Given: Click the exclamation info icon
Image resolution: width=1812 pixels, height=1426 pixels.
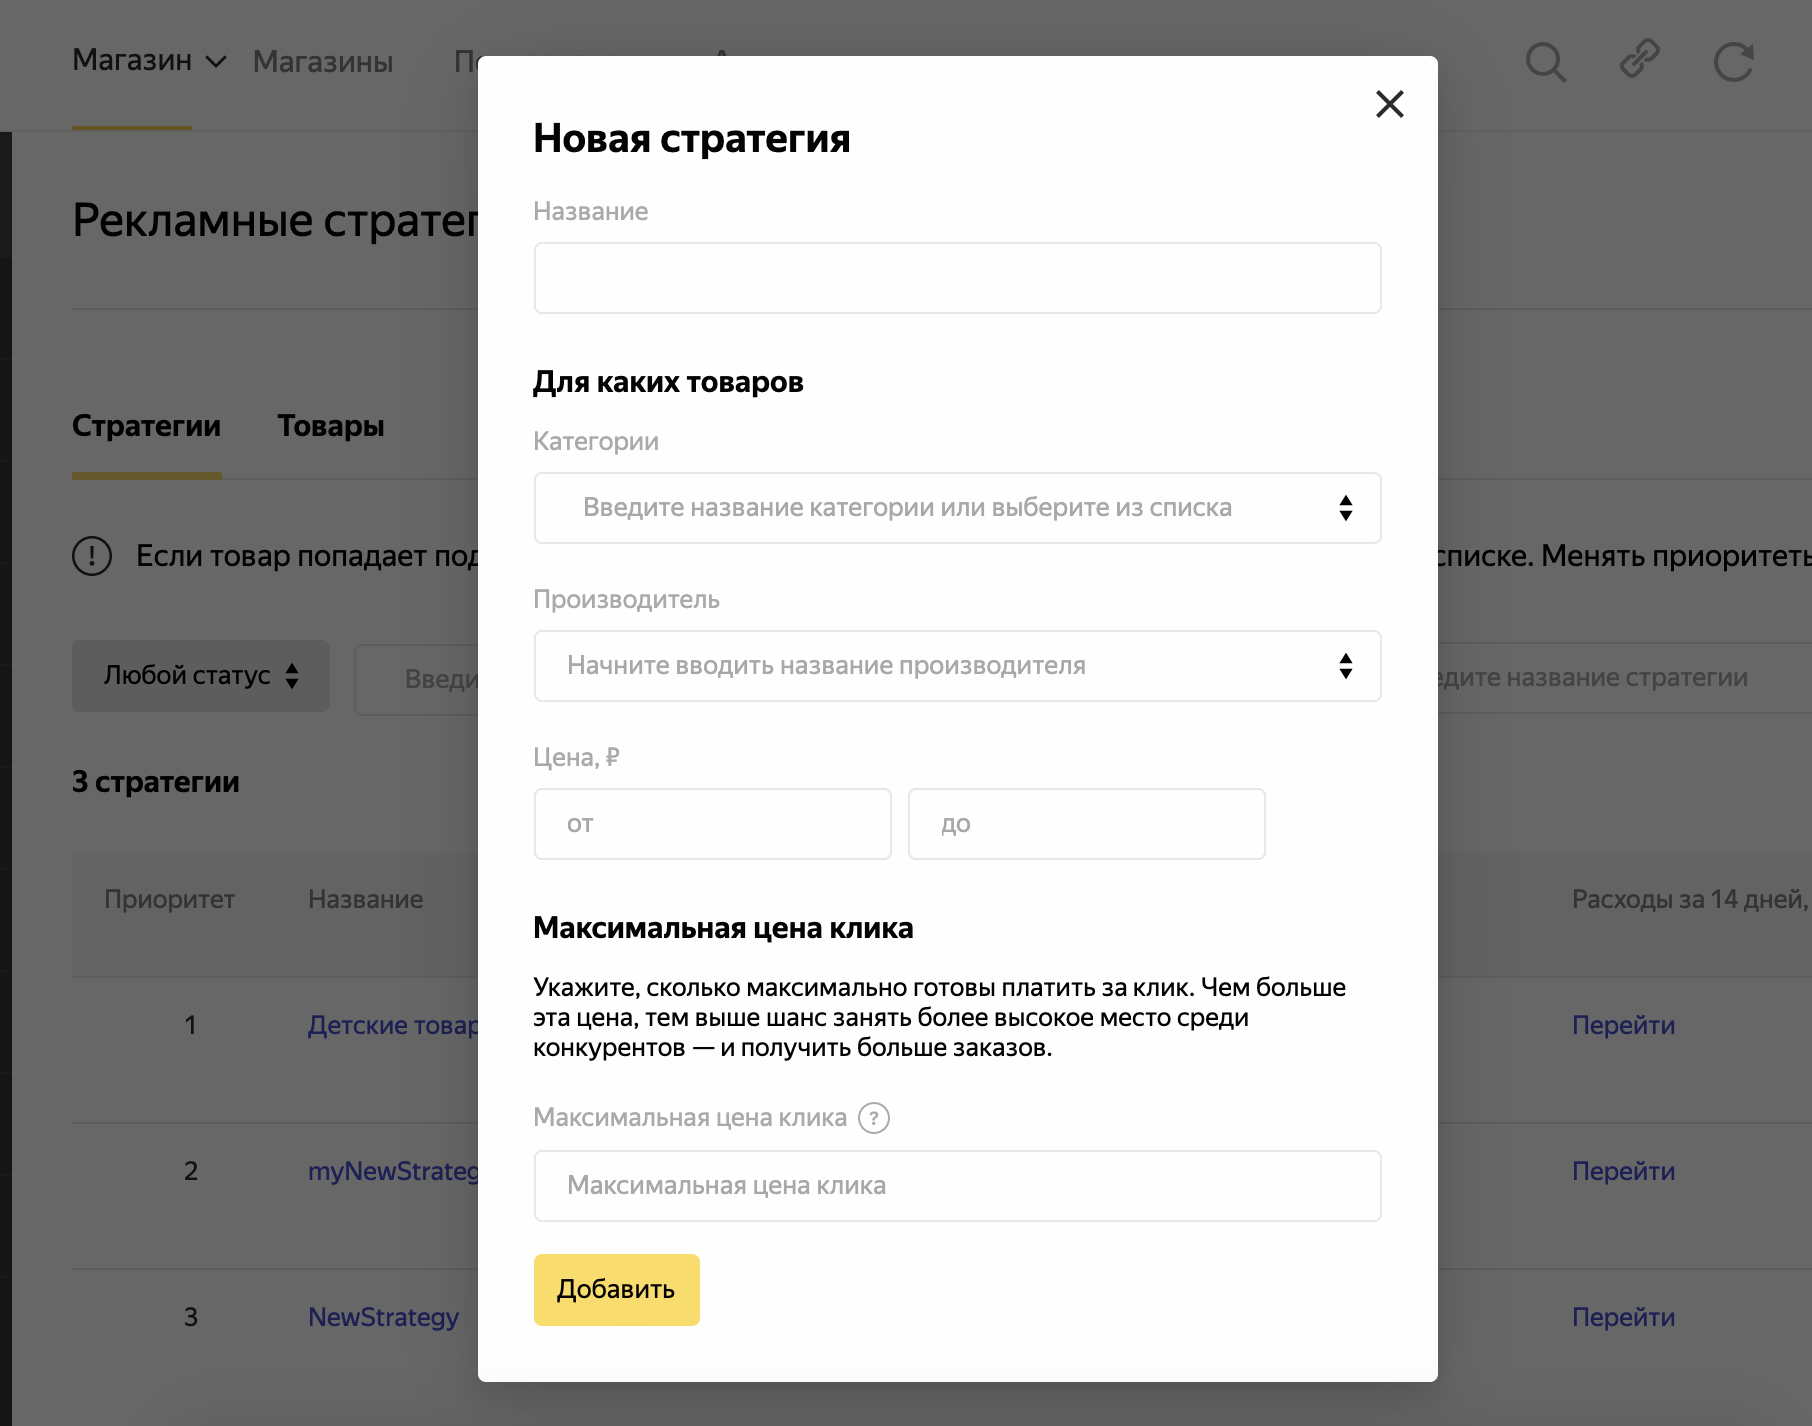Looking at the screenshot, I should click(x=92, y=556).
